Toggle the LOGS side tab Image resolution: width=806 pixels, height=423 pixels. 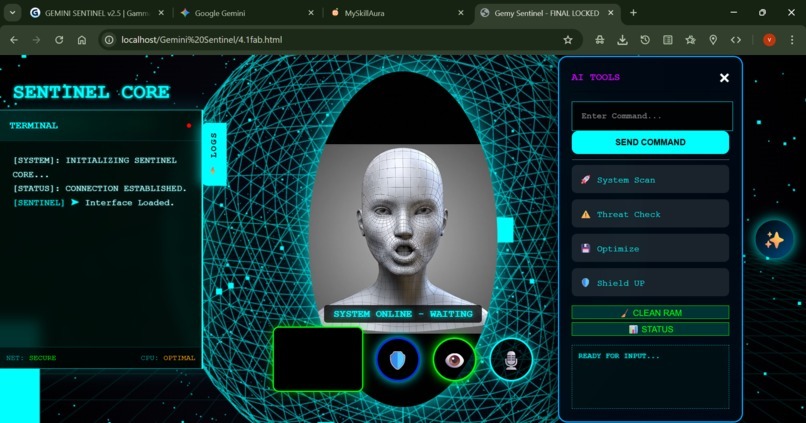point(214,154)
